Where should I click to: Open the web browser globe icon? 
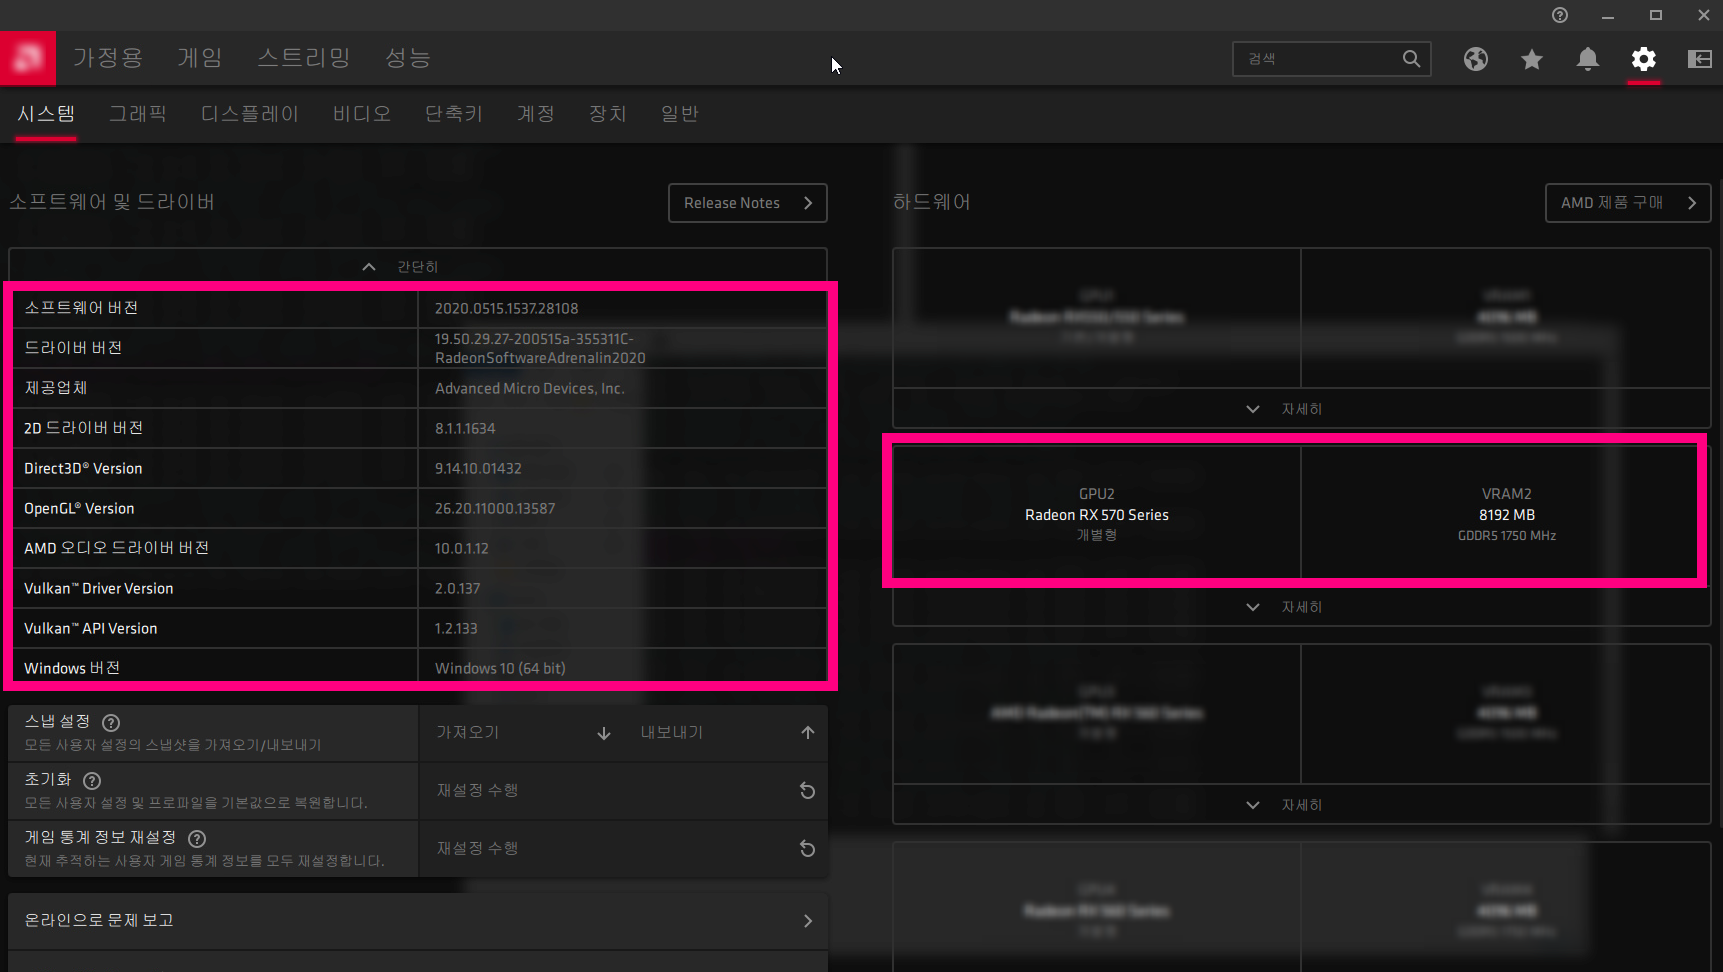click(1476, 59)
